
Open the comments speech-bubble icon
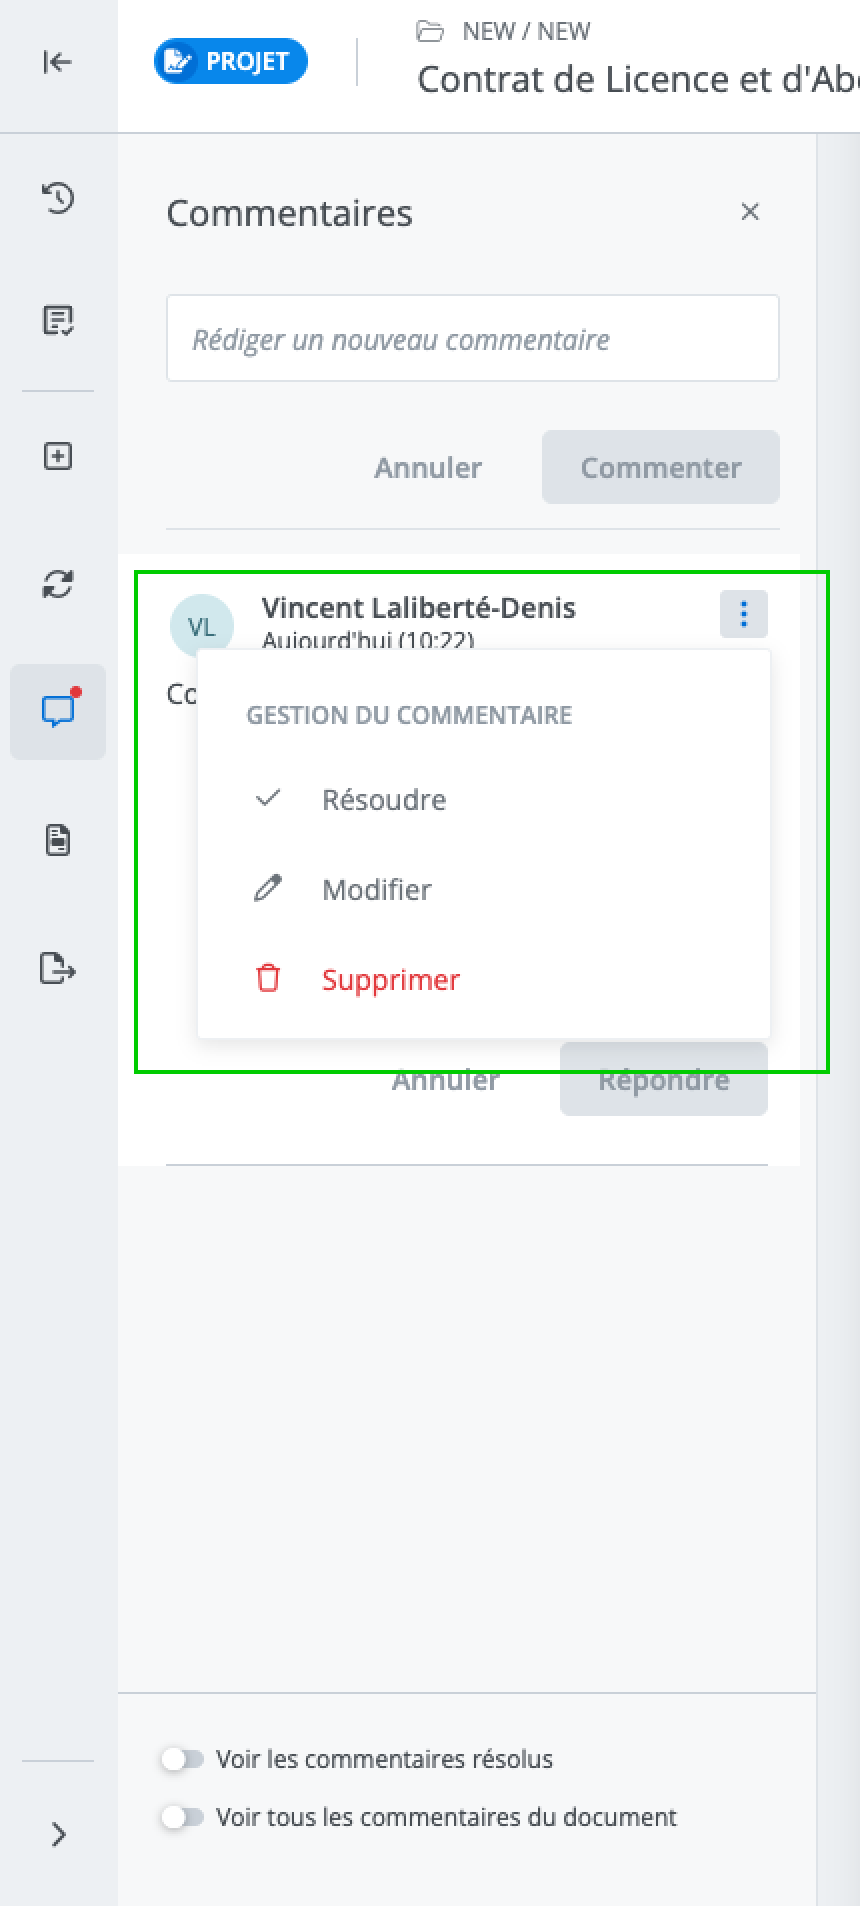pyautogui.click(x=58, y=711)
